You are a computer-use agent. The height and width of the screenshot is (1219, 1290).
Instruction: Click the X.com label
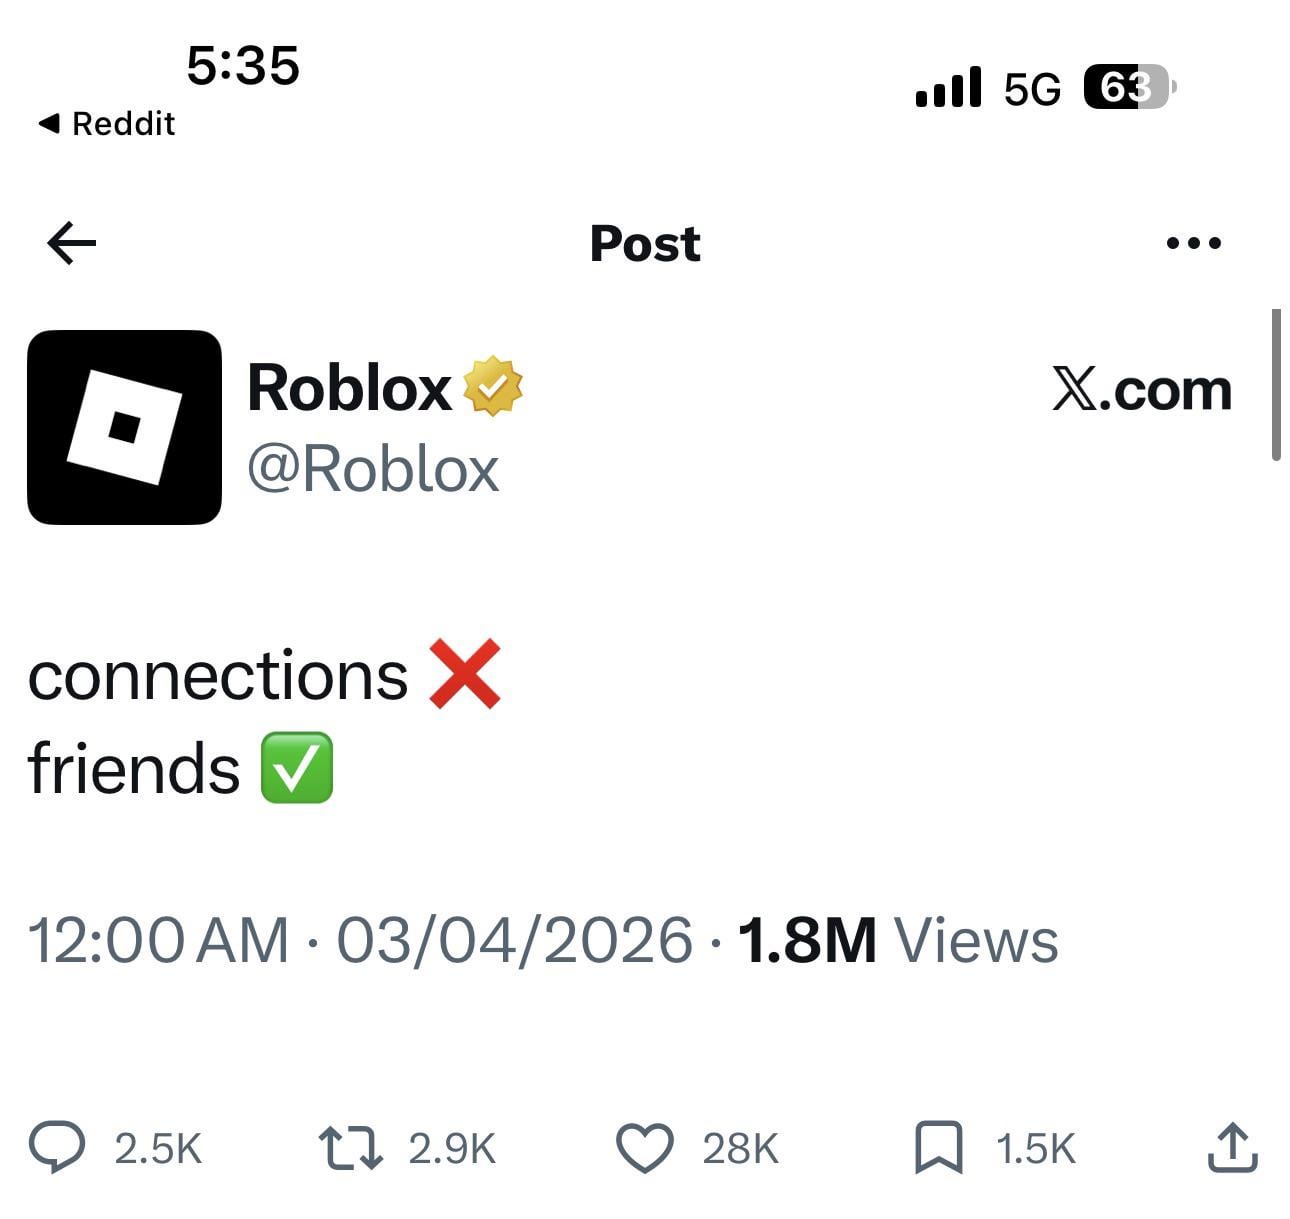click(x=1141, y=389)
